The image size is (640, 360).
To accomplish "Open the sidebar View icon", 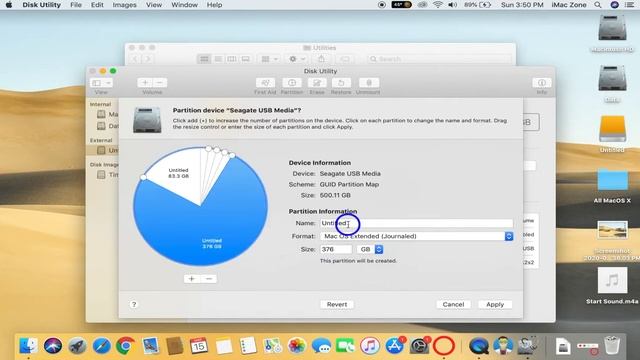I will 97,83.
